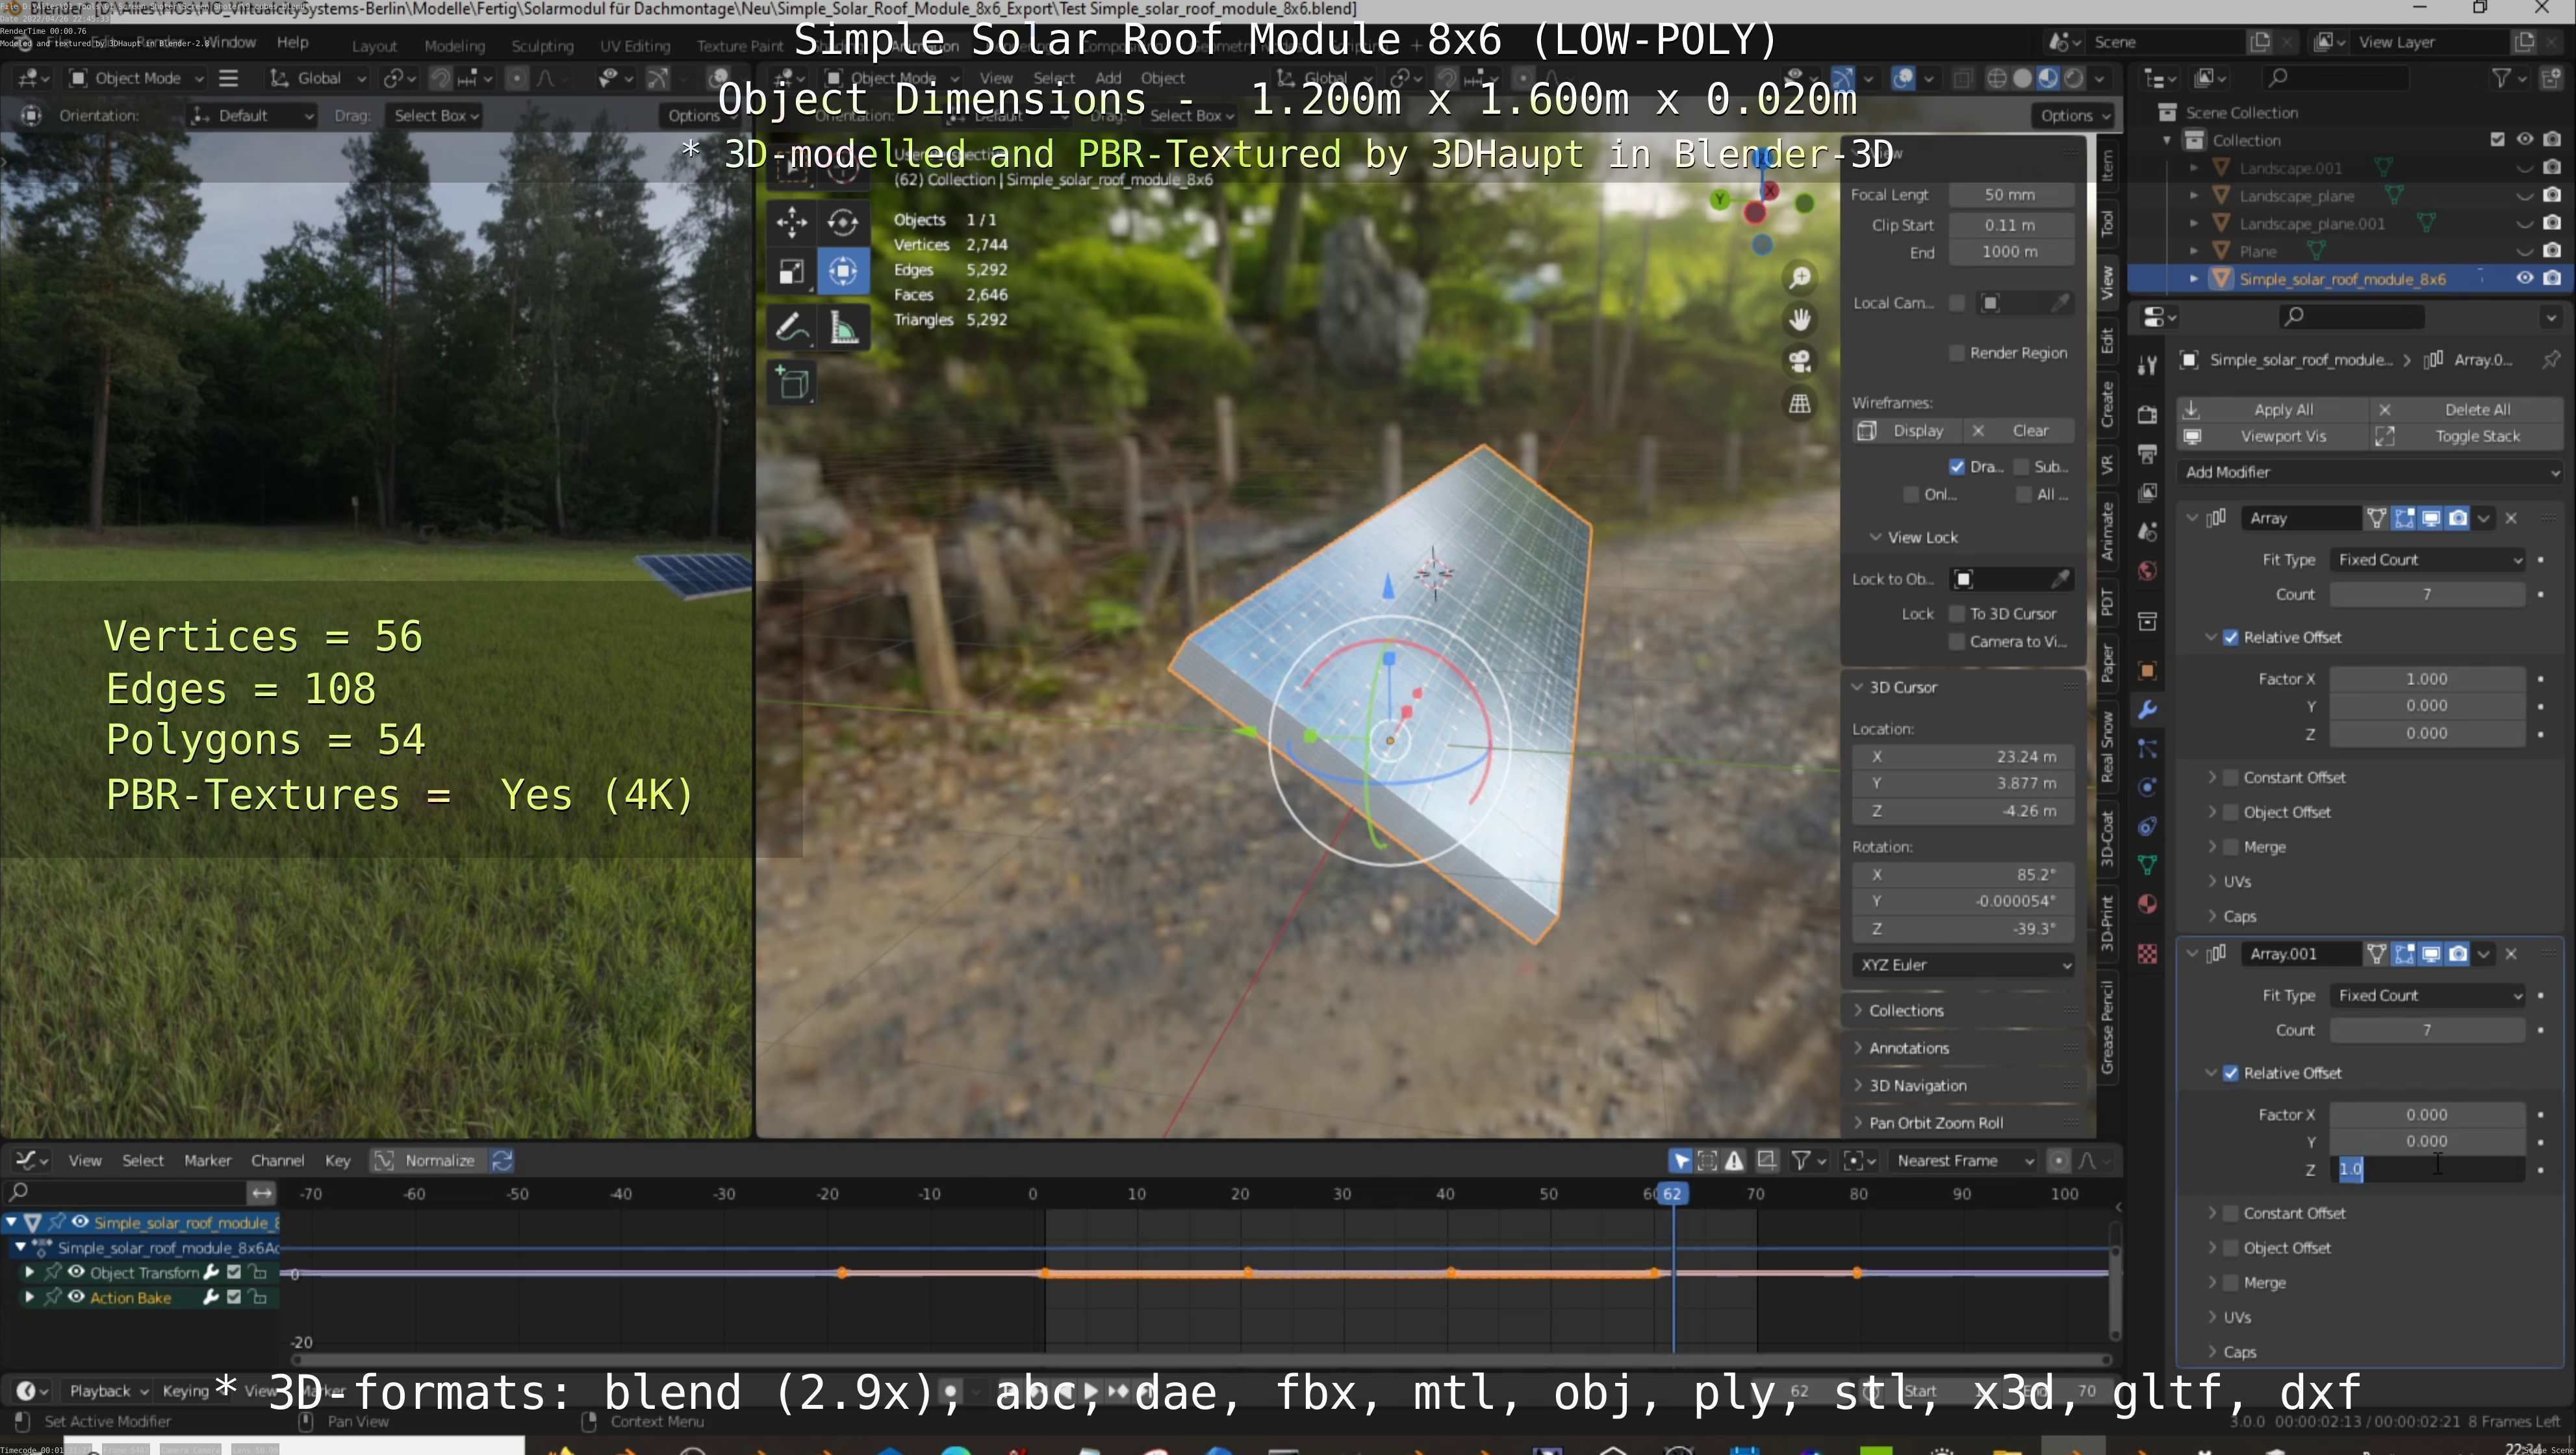Click the Add Cube tool icon

point(793,383)
